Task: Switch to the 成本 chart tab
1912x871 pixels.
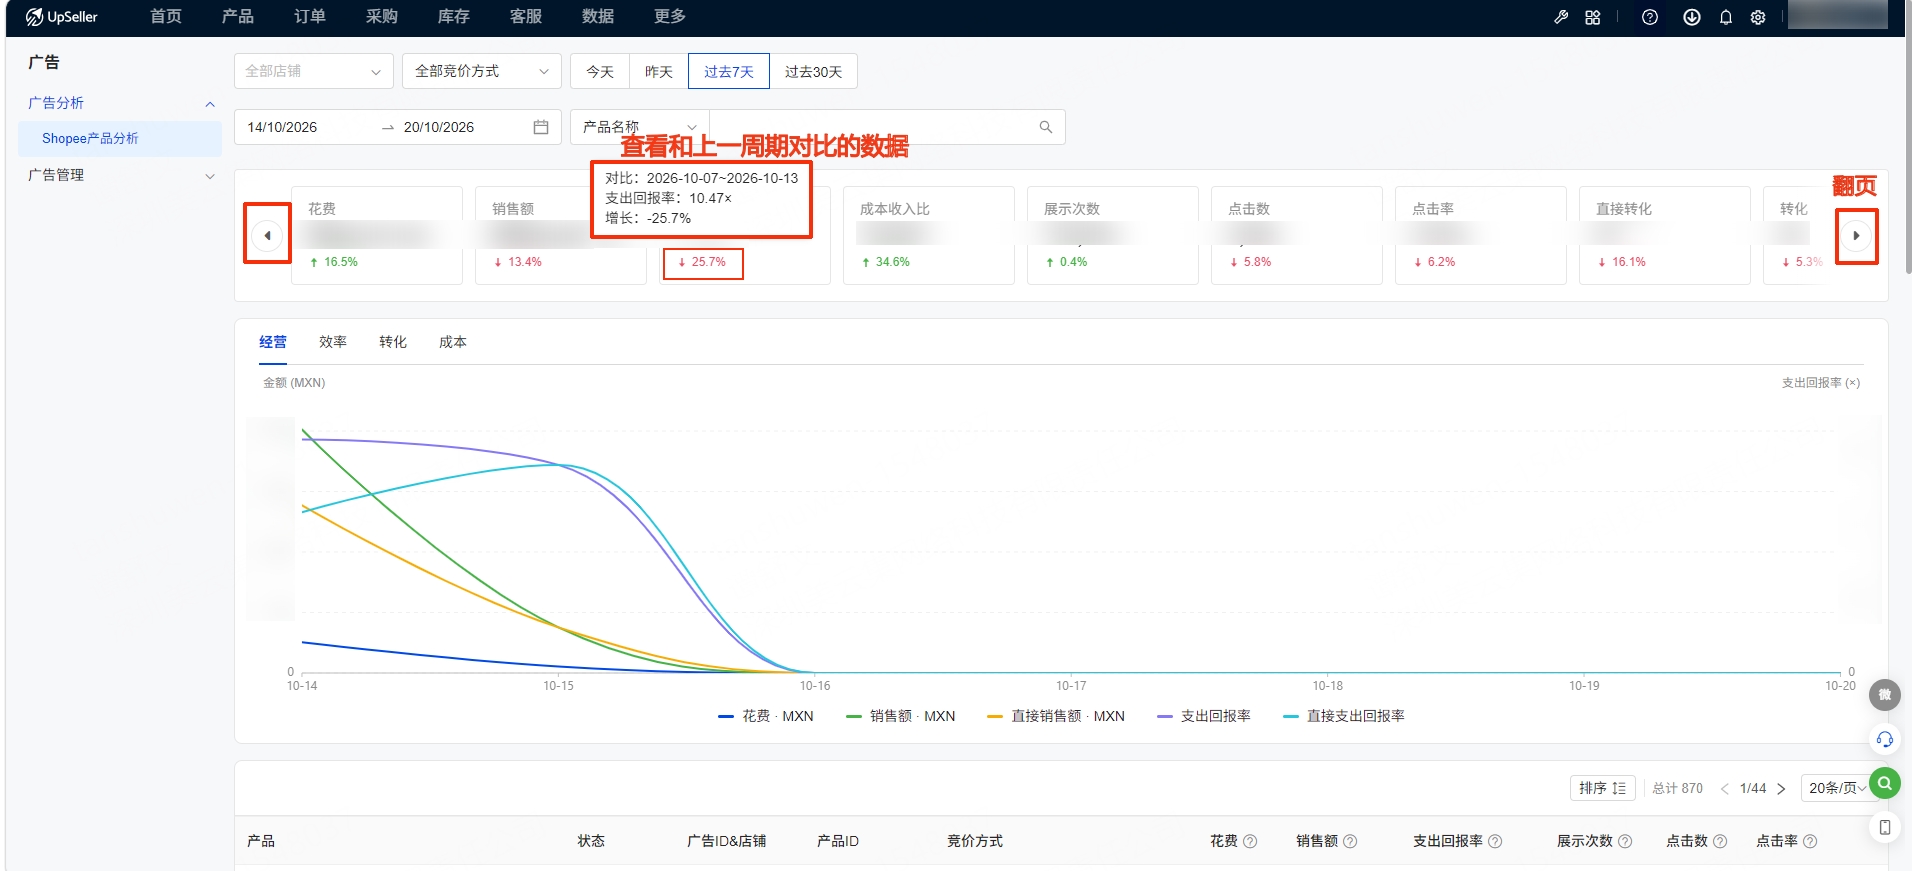Action: (453, 342)
